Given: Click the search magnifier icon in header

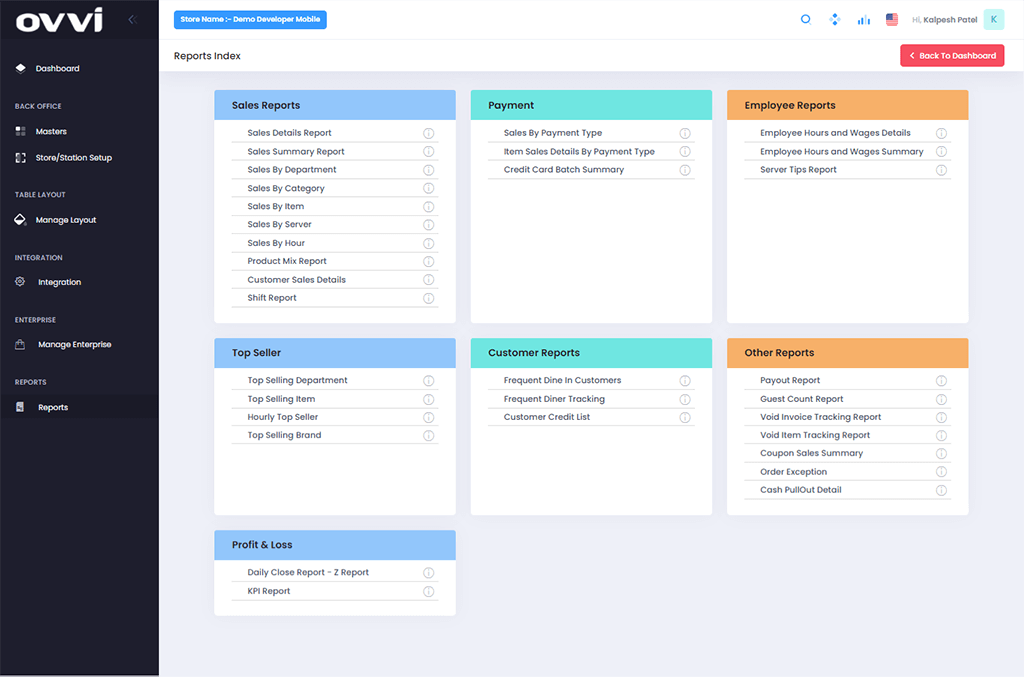Looking at the screenshot, I should 806,20.
